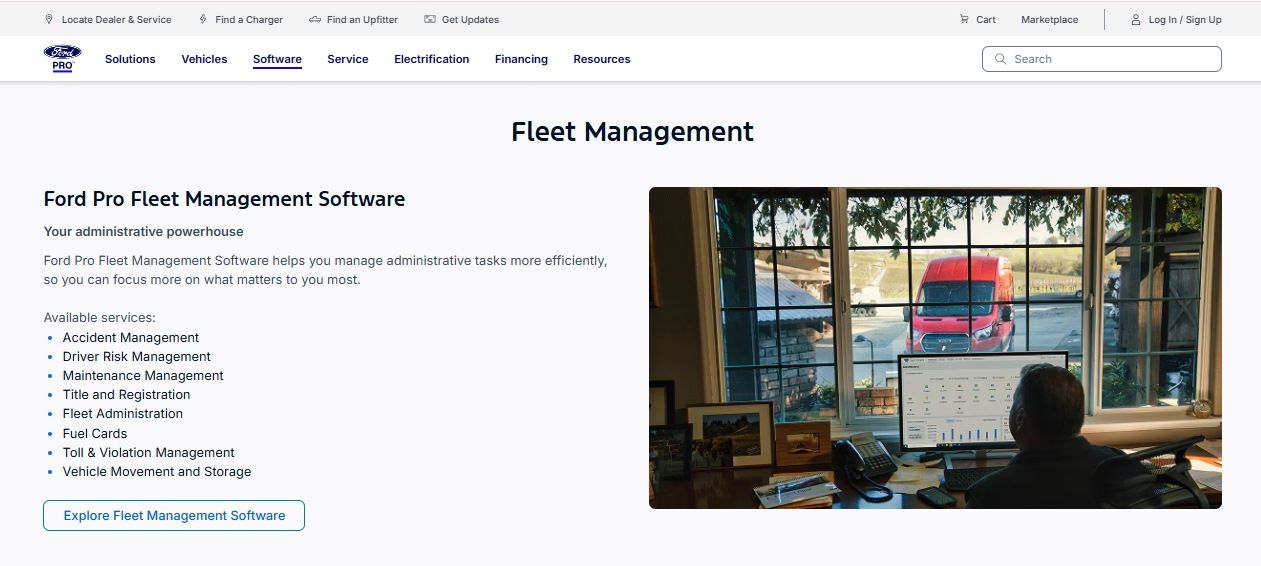The image size is (1261, 566).
Task: Click the office window fleet van image
Action: tap(935, 348)
